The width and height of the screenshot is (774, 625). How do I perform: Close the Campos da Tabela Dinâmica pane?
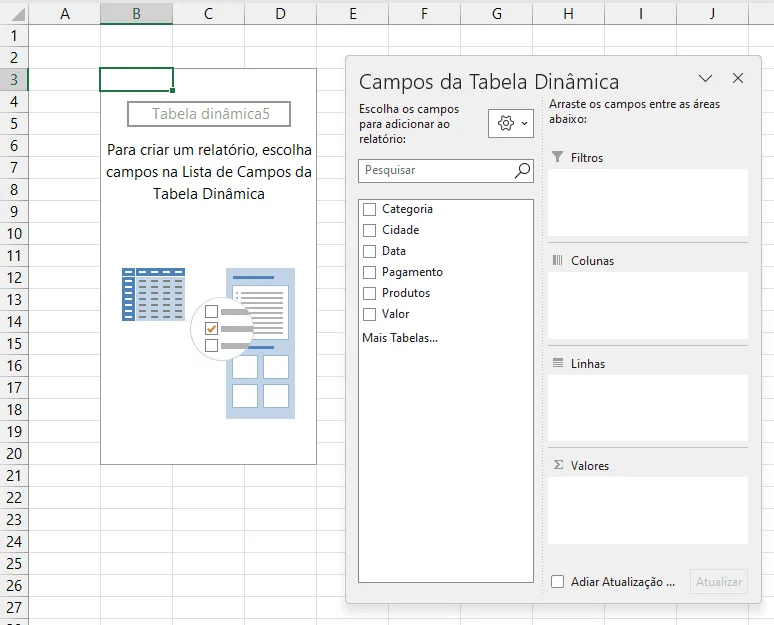point(738,78)
